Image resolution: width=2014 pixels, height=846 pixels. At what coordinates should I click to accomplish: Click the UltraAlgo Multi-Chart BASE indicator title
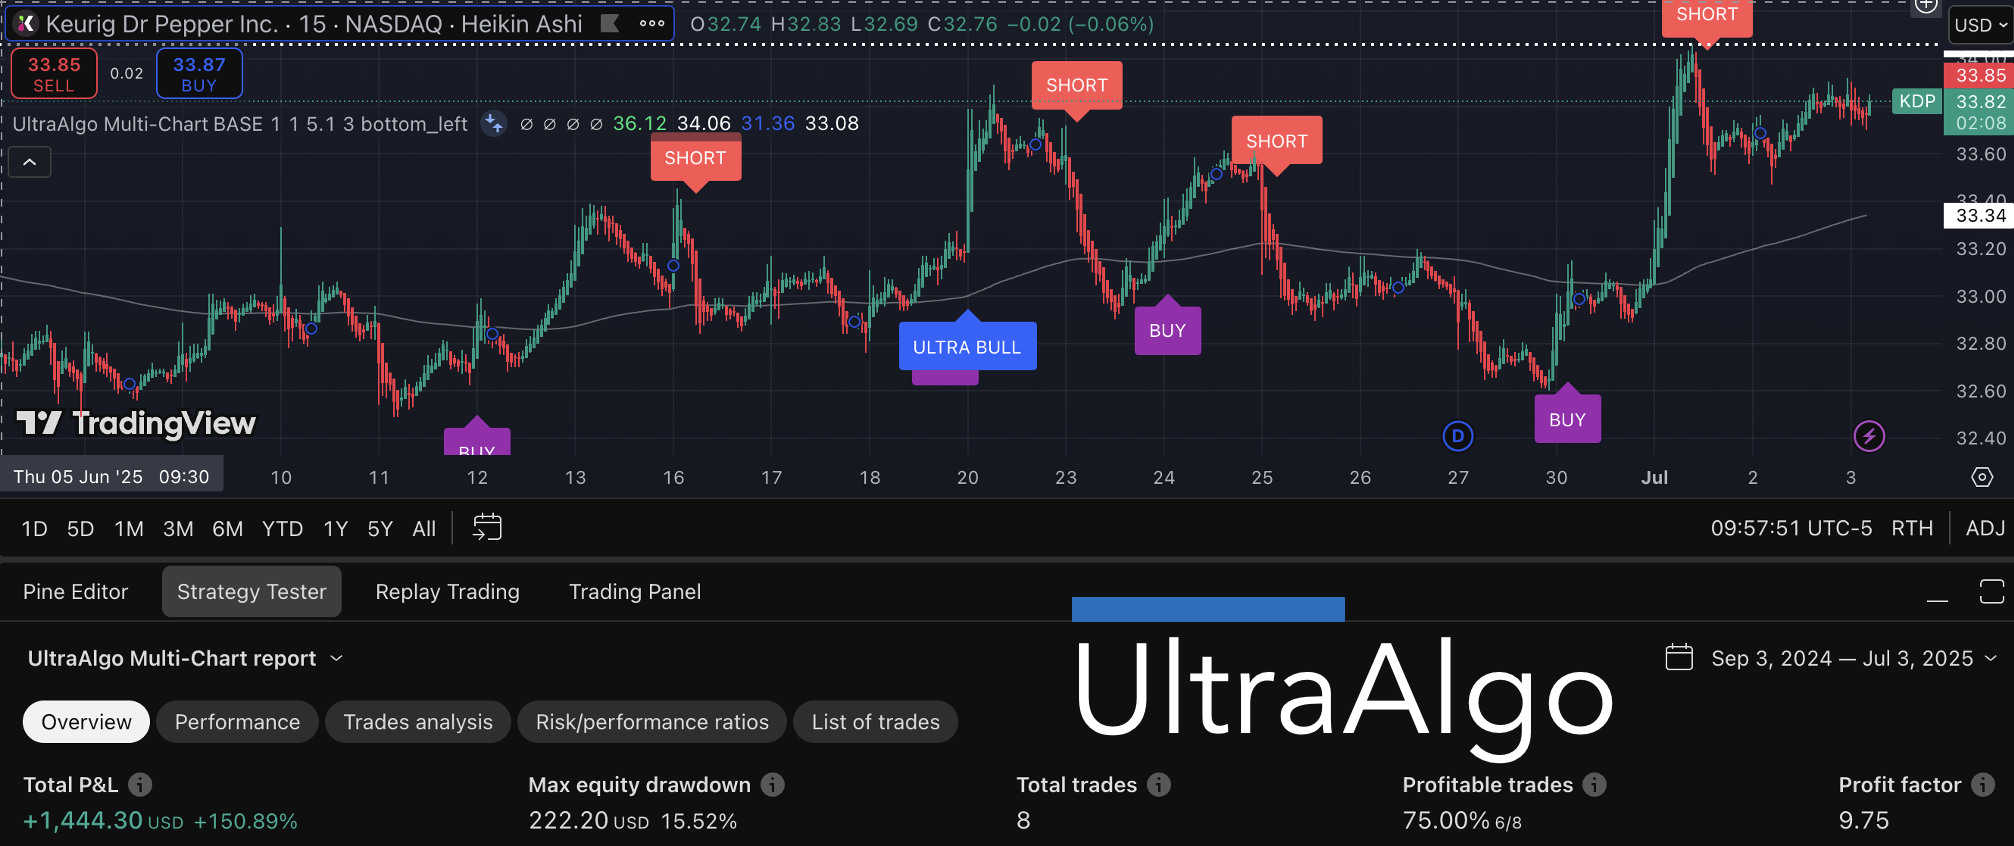click(240, 124)
